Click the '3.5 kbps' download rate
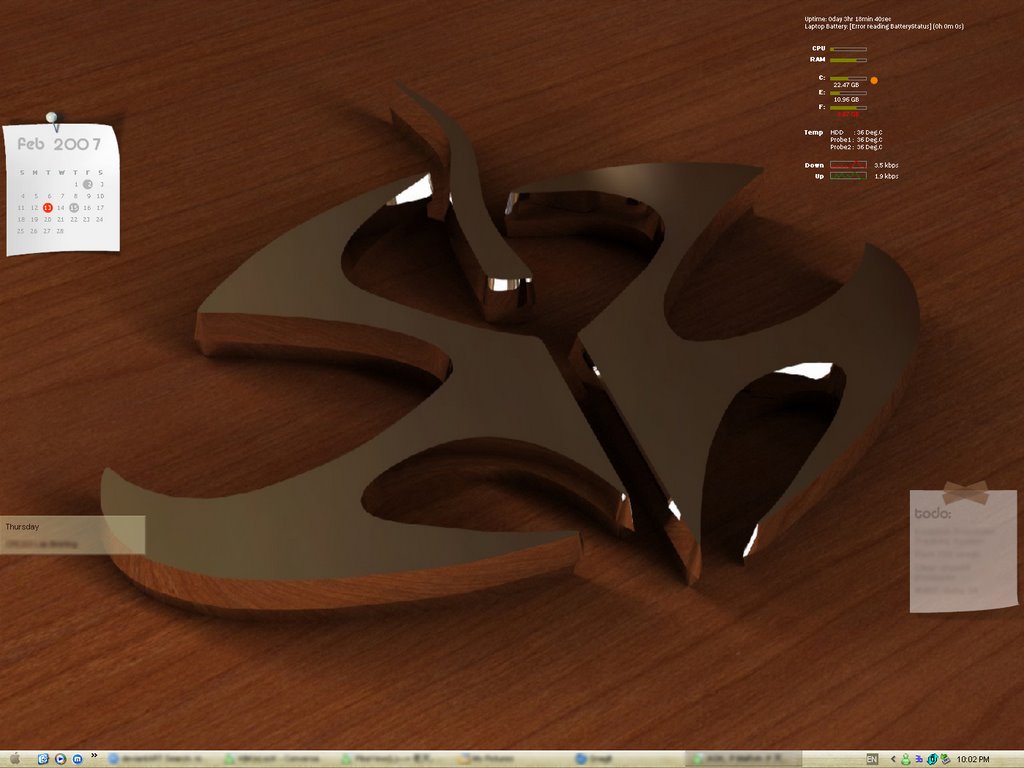This screenshot has height=768, width=1024. (886, 165)
